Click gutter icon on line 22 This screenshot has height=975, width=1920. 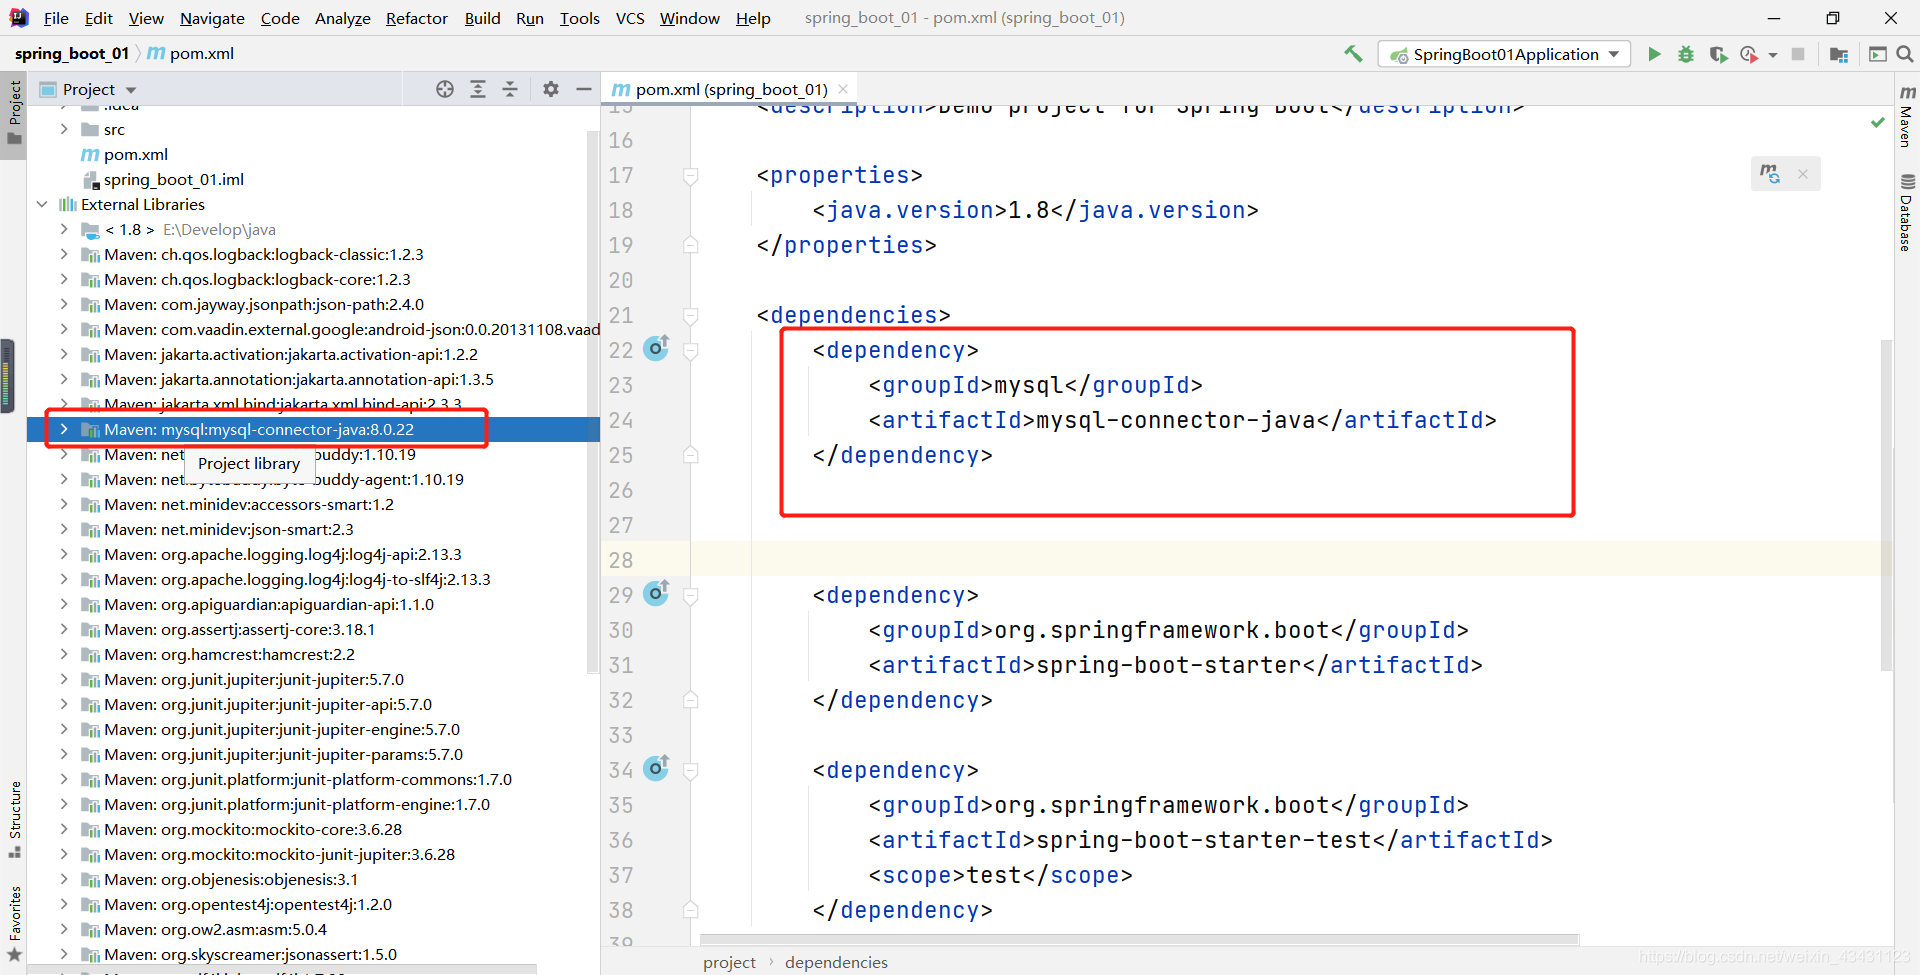point(656,348)
